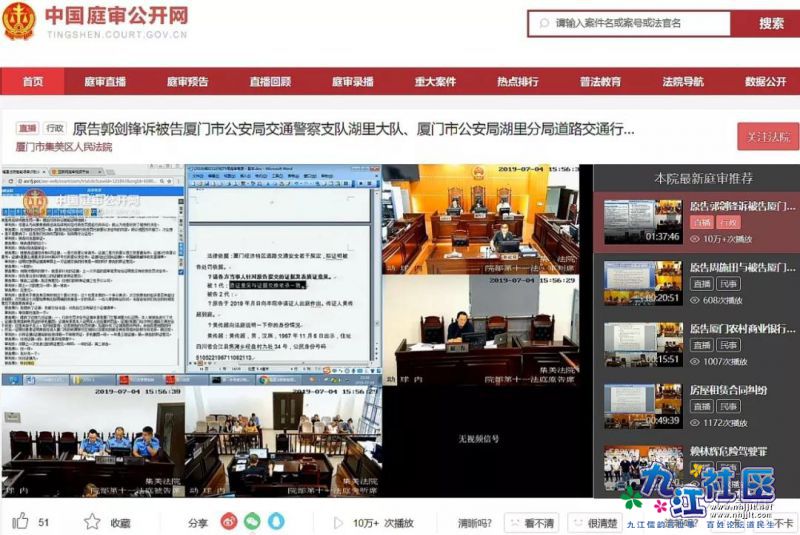
Task: Click the 直播 tag beside the main title
Action: coord(28,129)
